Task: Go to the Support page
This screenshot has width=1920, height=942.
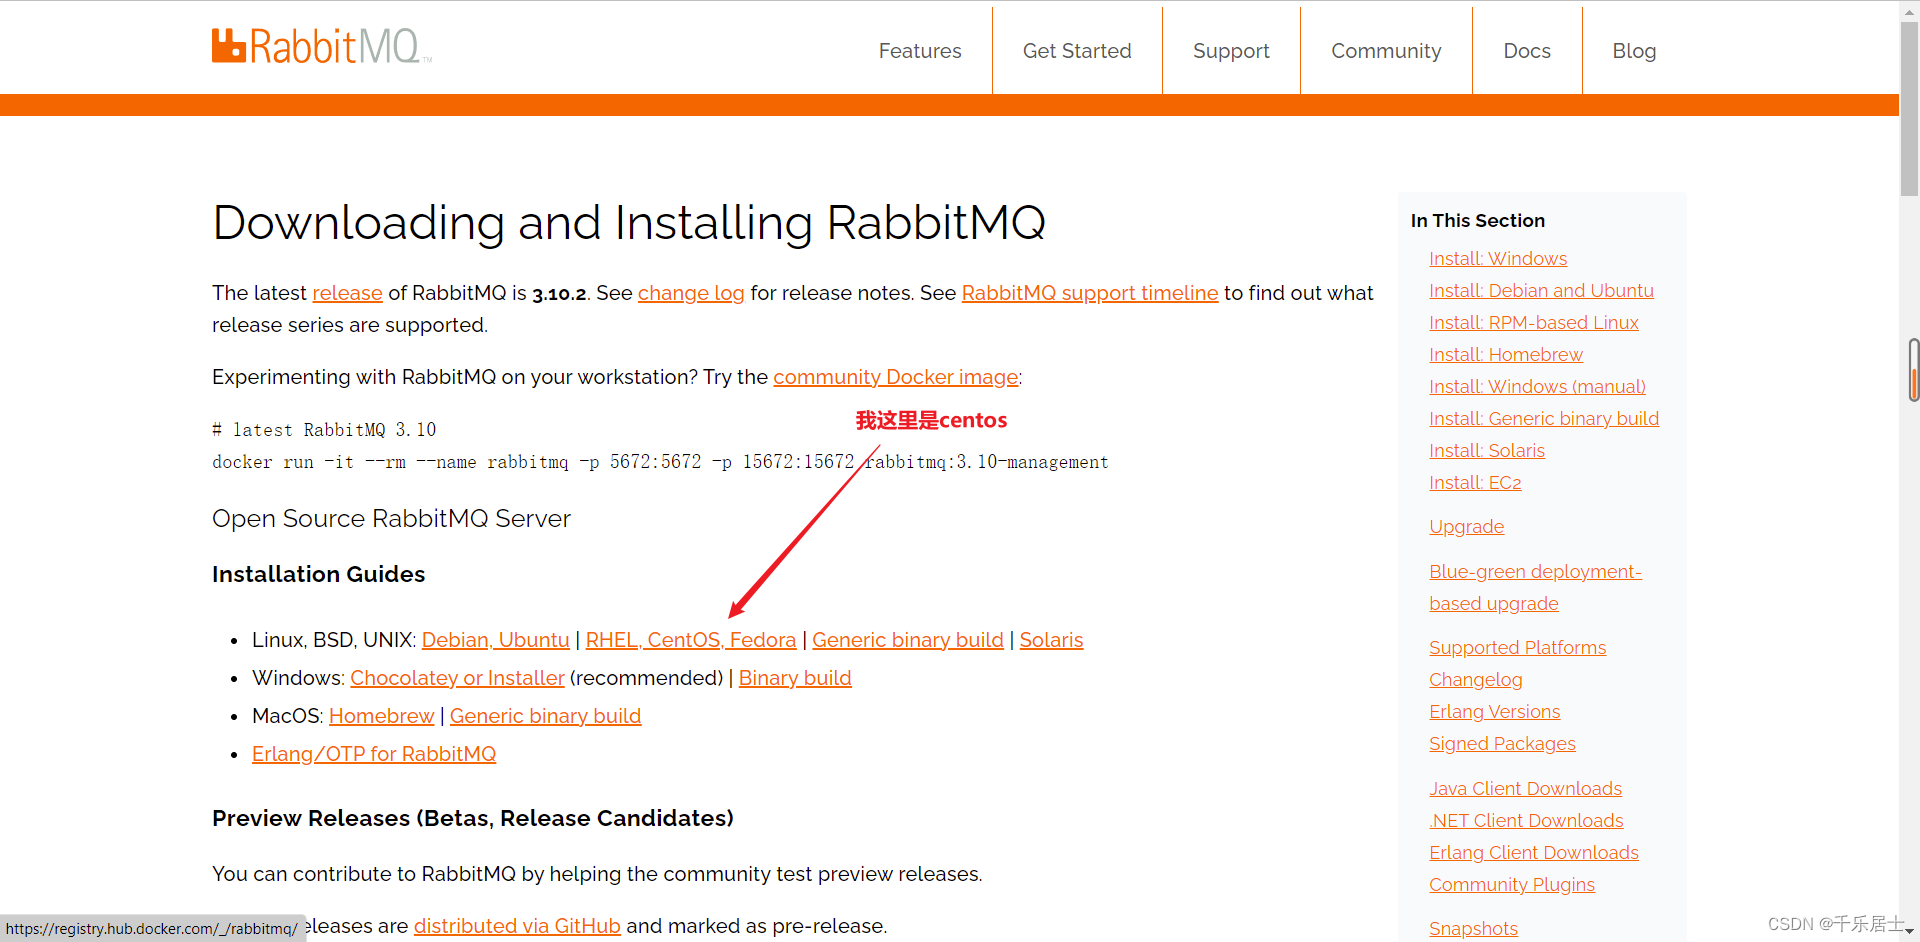Action: click(1231, 51)
